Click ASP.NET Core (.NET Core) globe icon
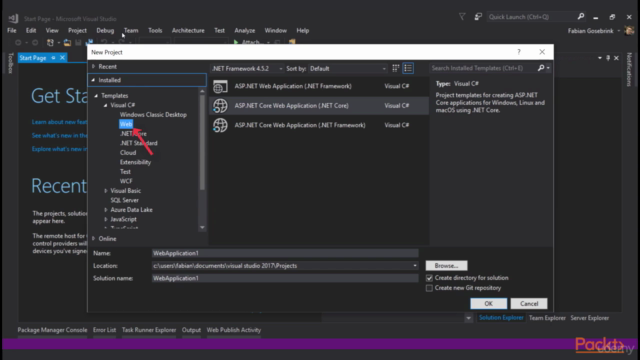Viewport: 640px width, 360px height. pos(220,106)
